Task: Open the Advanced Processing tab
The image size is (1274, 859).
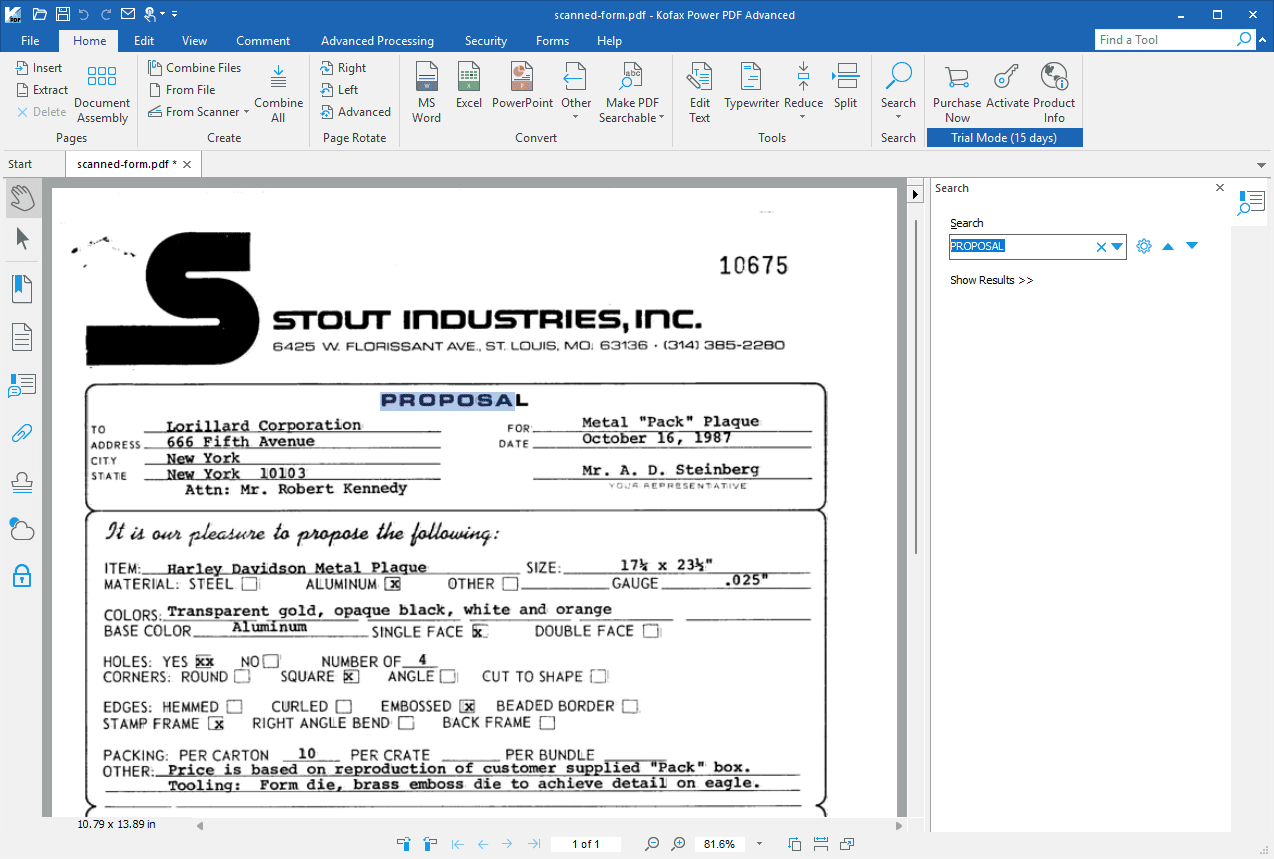Action: click(x=377, y=41)
